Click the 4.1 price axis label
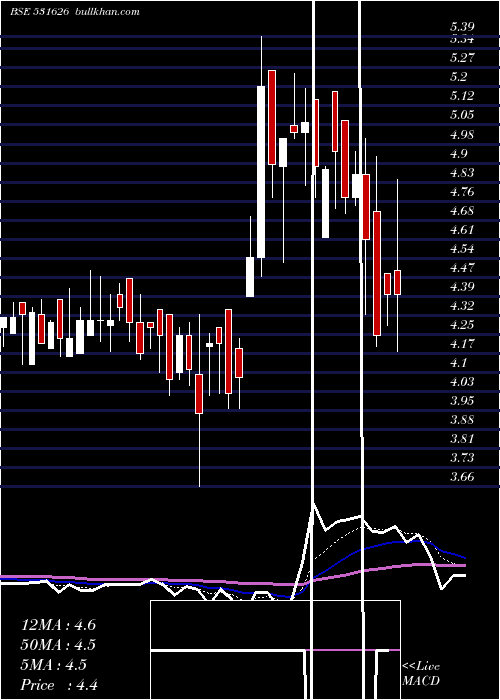Screen dimensions: 500x700 pos(459,362)
